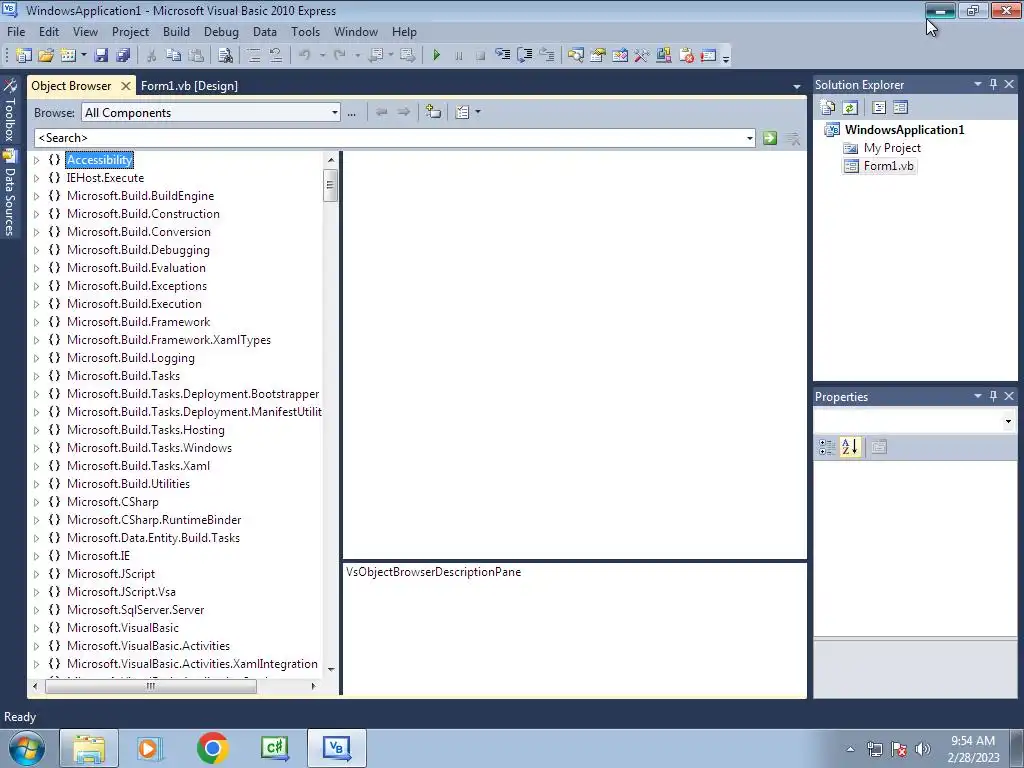
Task: Expand the Microsoft.JScript node arrow
Action: tap(37, 574)
